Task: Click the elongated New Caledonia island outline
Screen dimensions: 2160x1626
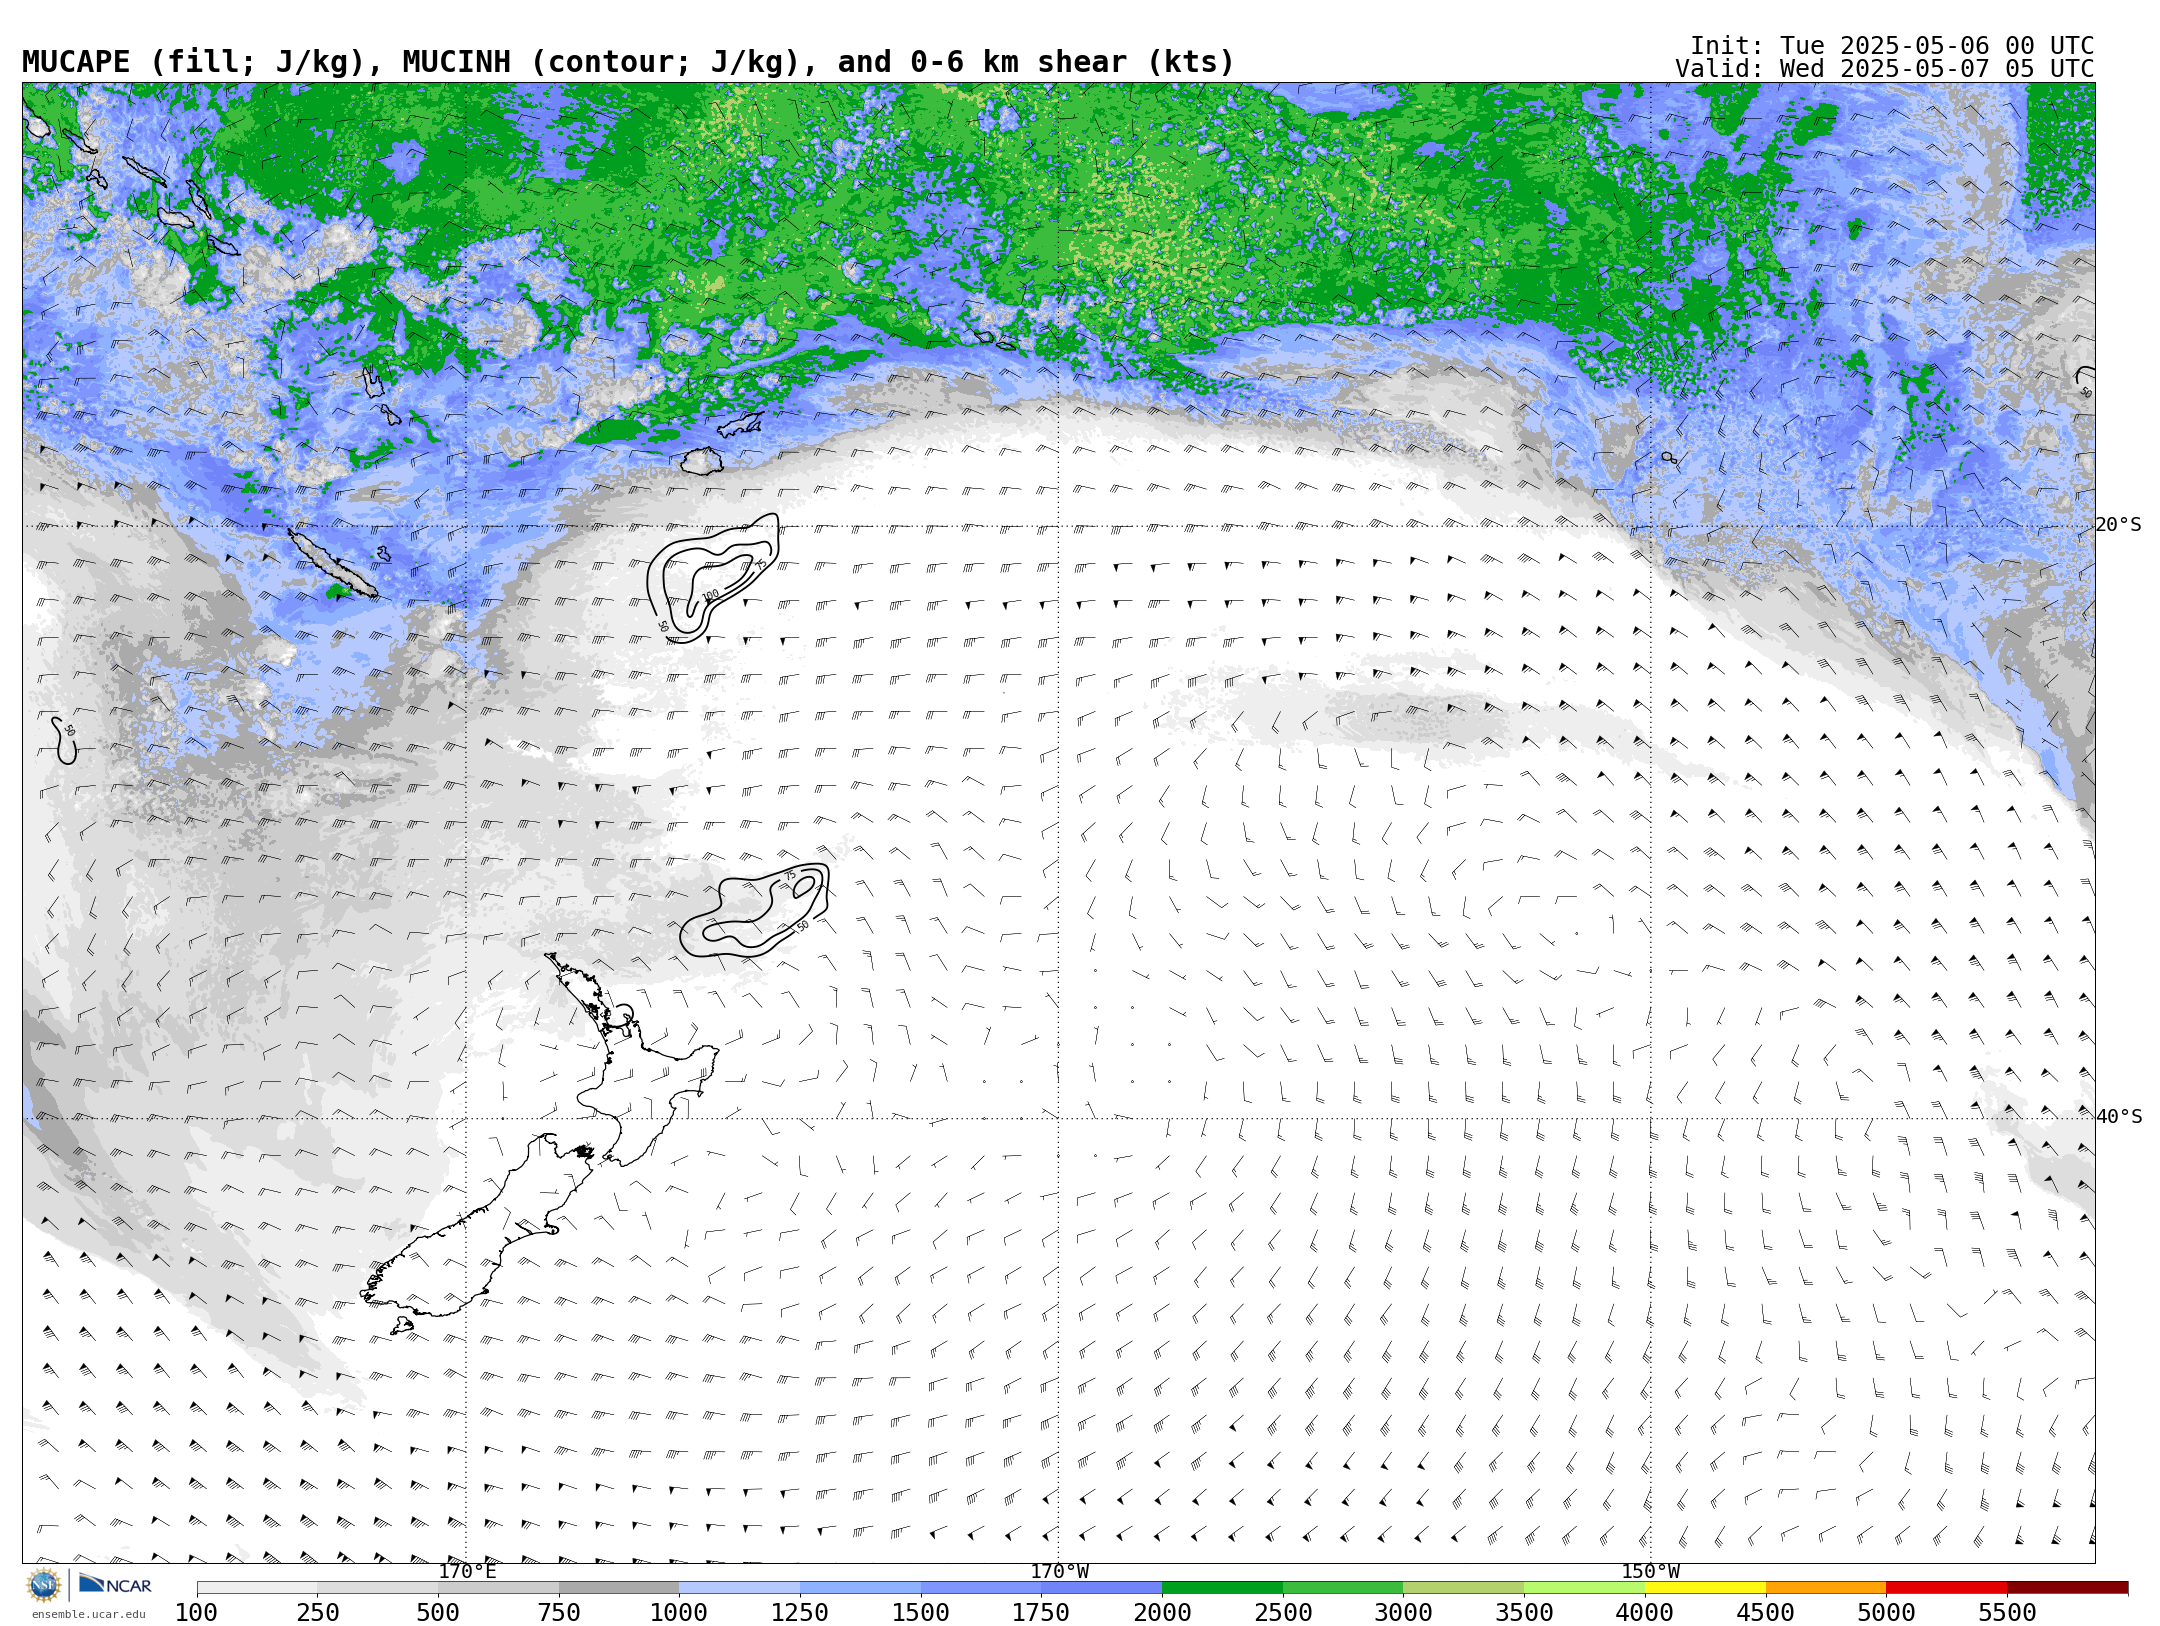Action: (x=333, y=564)
